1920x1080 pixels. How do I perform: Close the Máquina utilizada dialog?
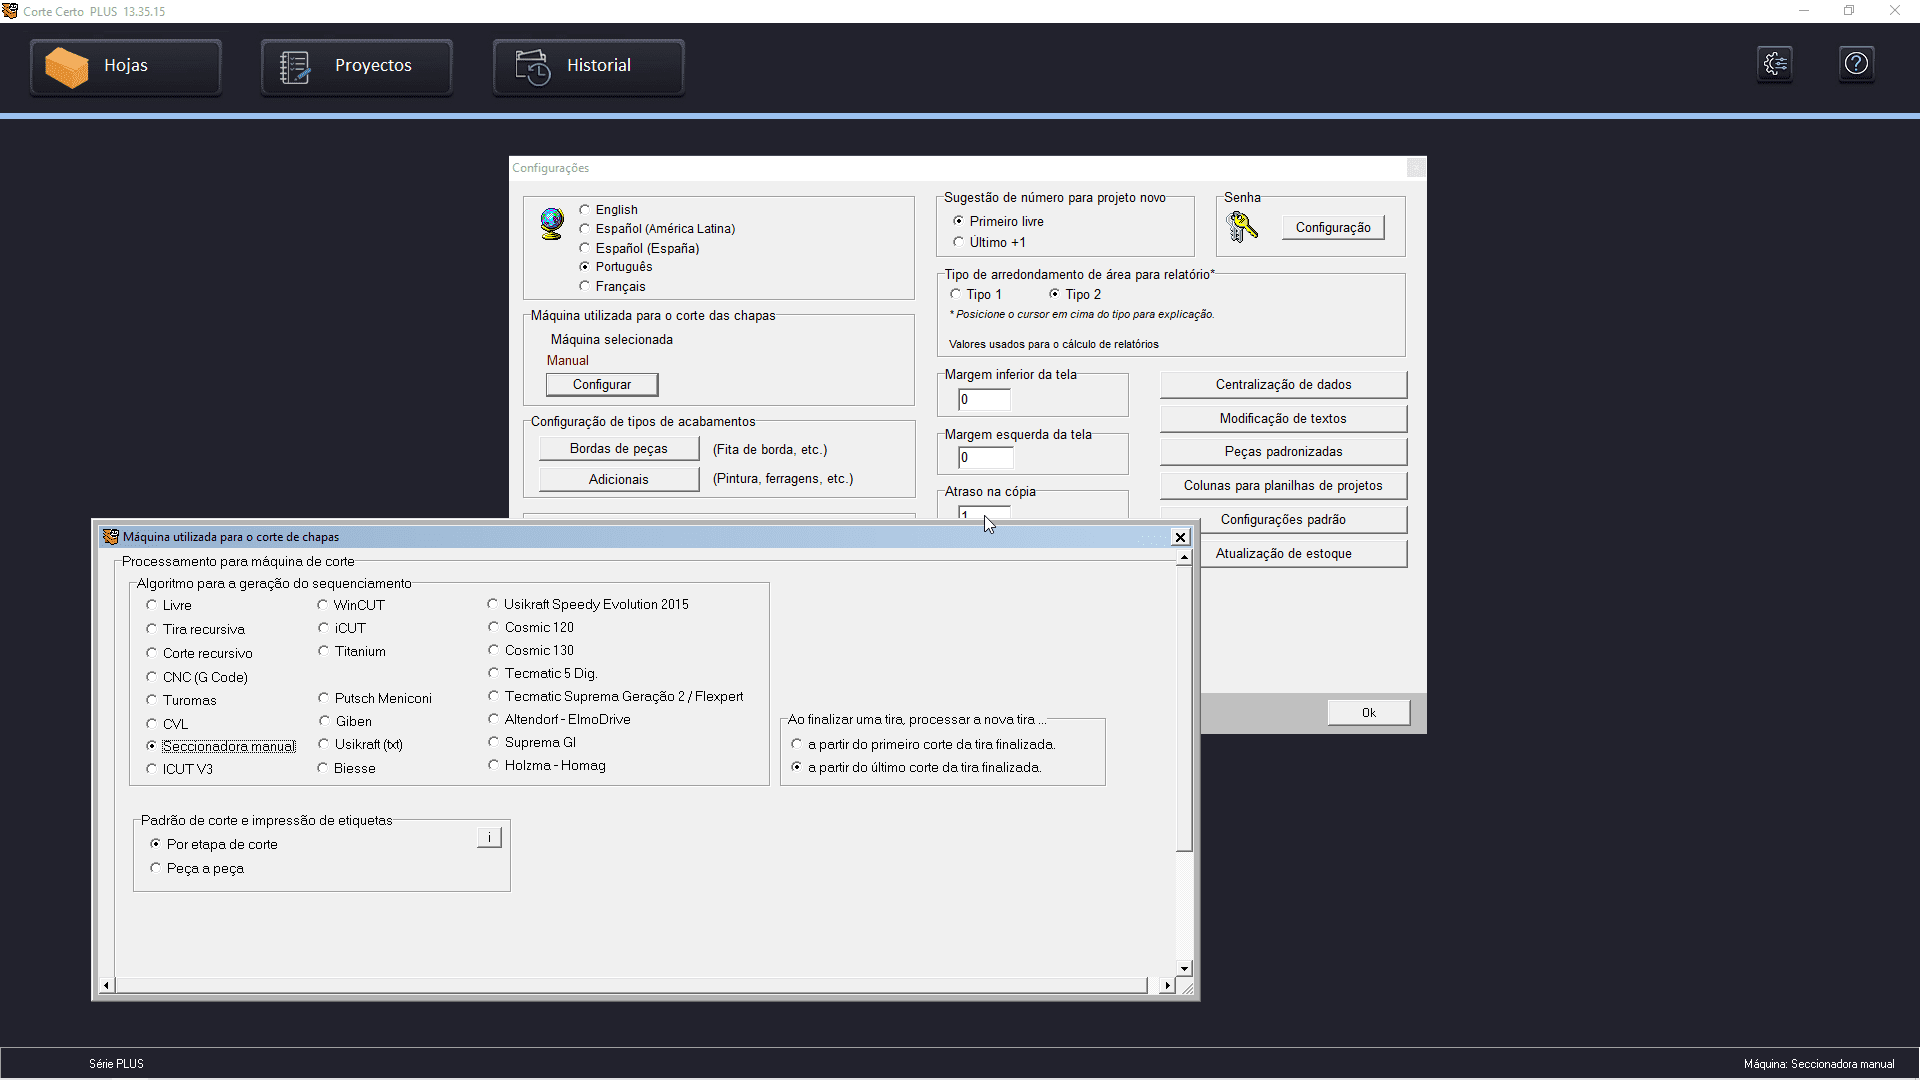(1180, 537)
